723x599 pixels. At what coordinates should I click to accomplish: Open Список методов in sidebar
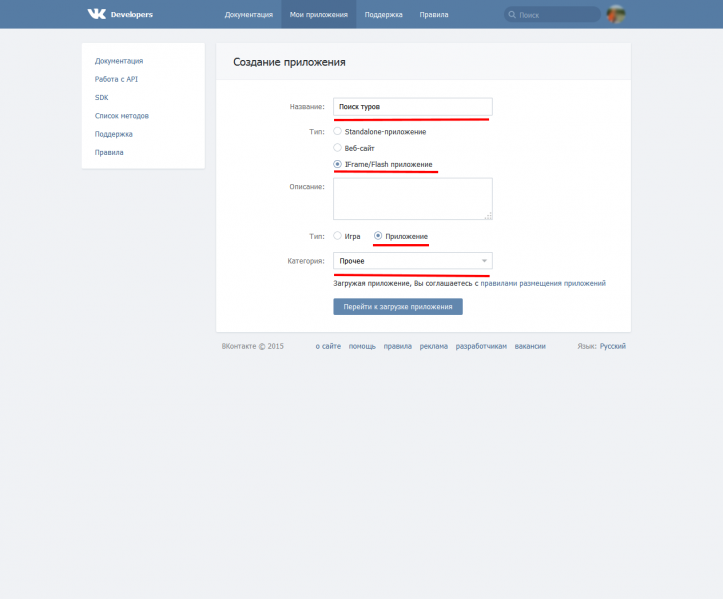tap(122, 116)
